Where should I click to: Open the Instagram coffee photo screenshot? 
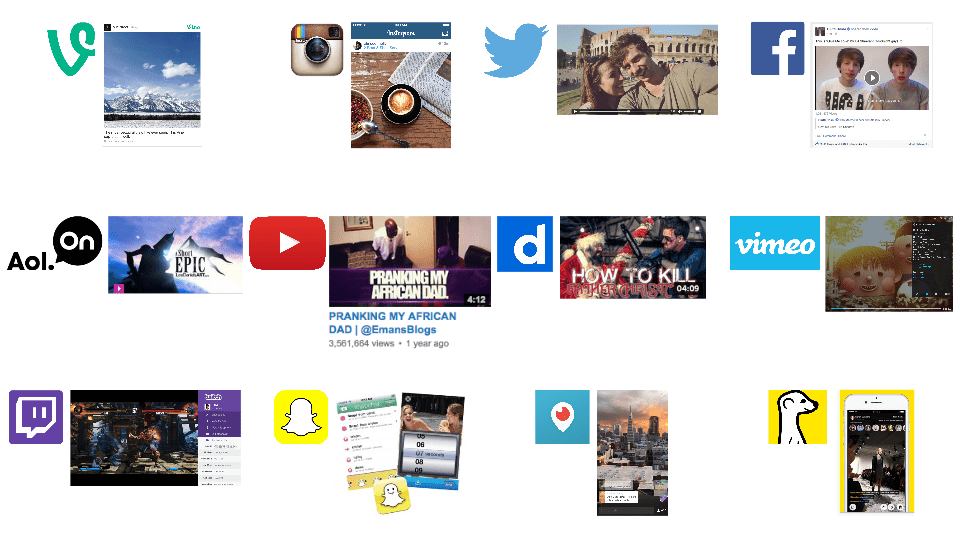401,85
